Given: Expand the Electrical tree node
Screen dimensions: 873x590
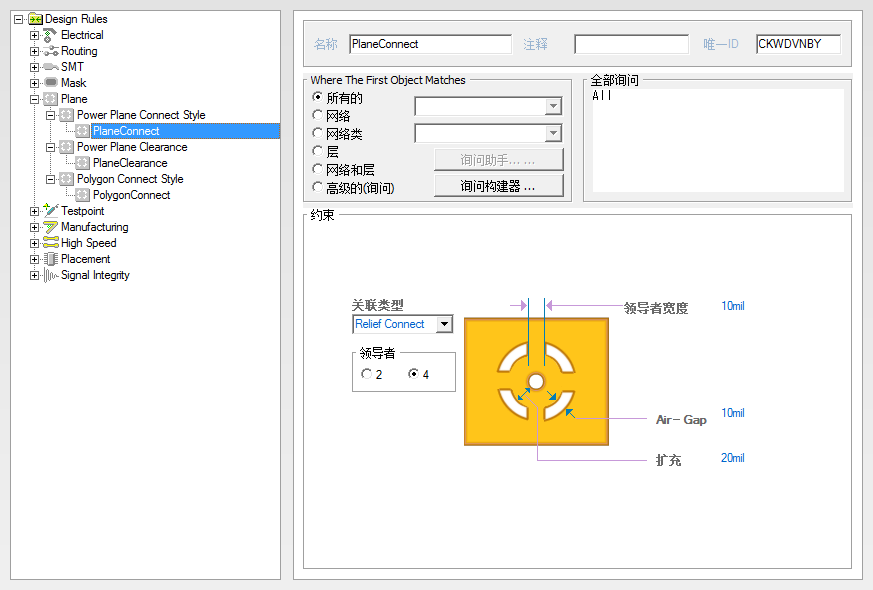Looking at the screenshot, I should click(34, 34).
